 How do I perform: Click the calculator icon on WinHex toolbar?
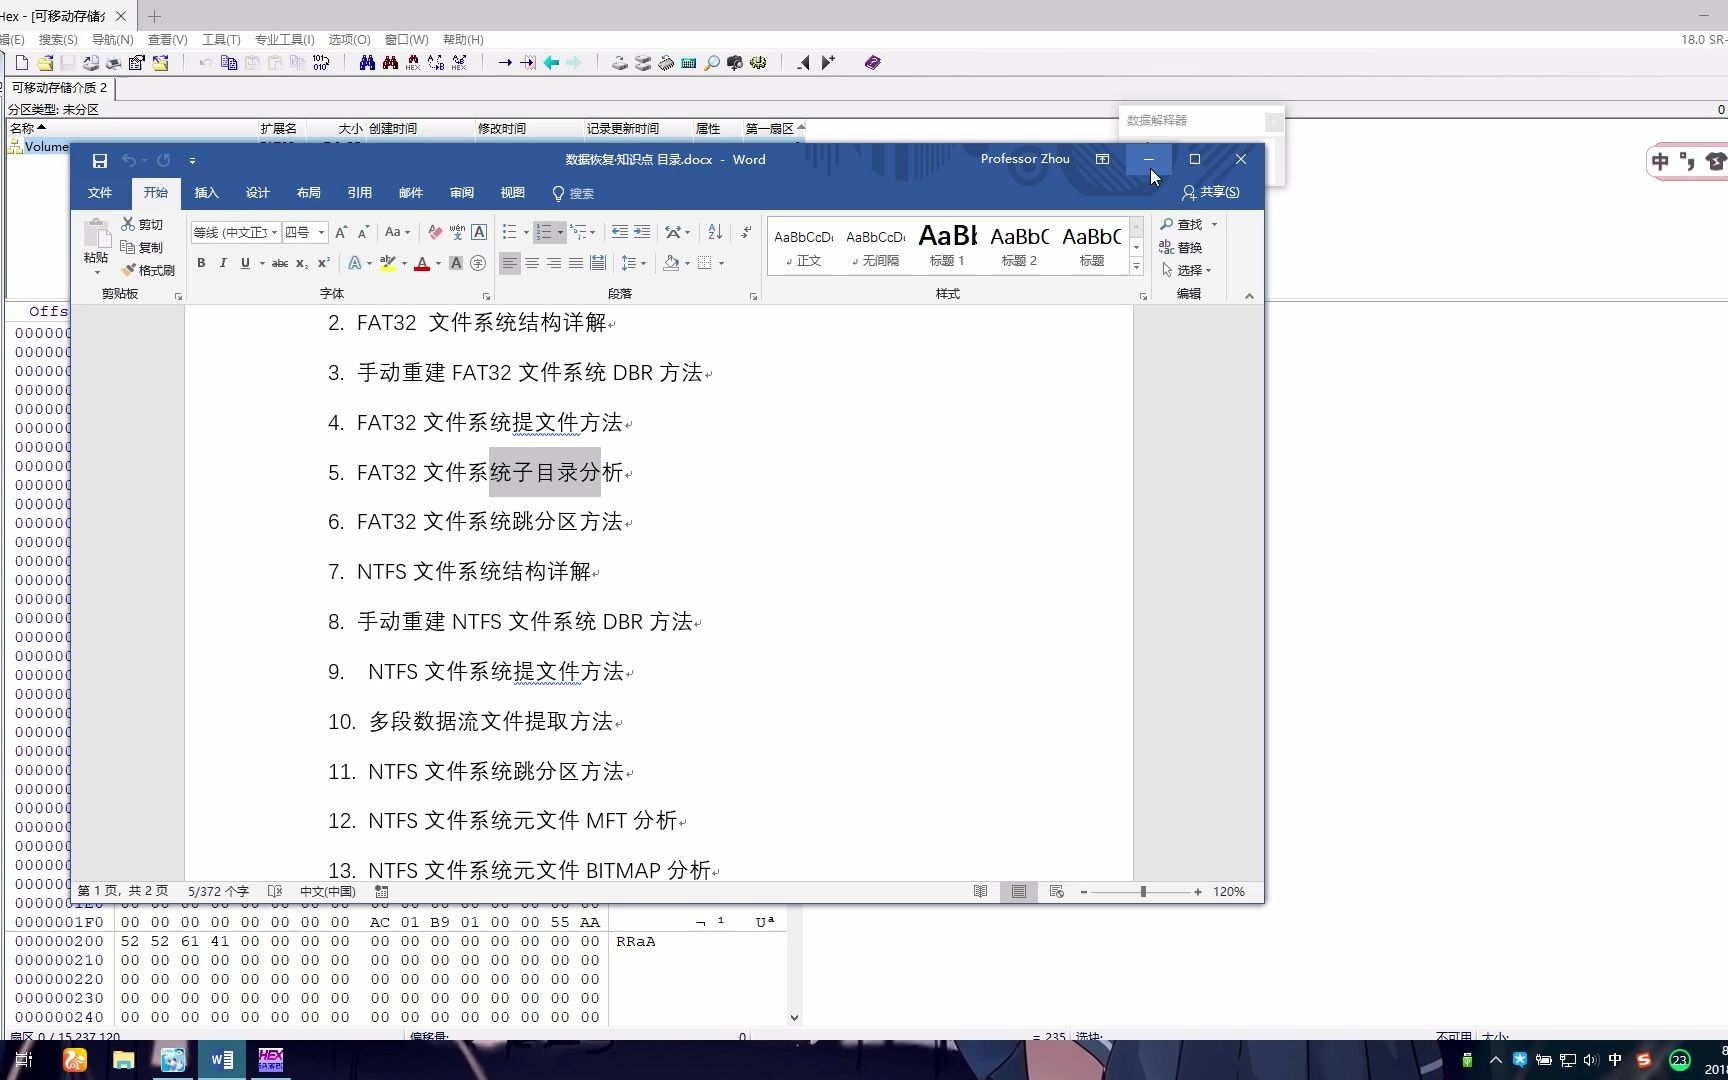point(688,62)
